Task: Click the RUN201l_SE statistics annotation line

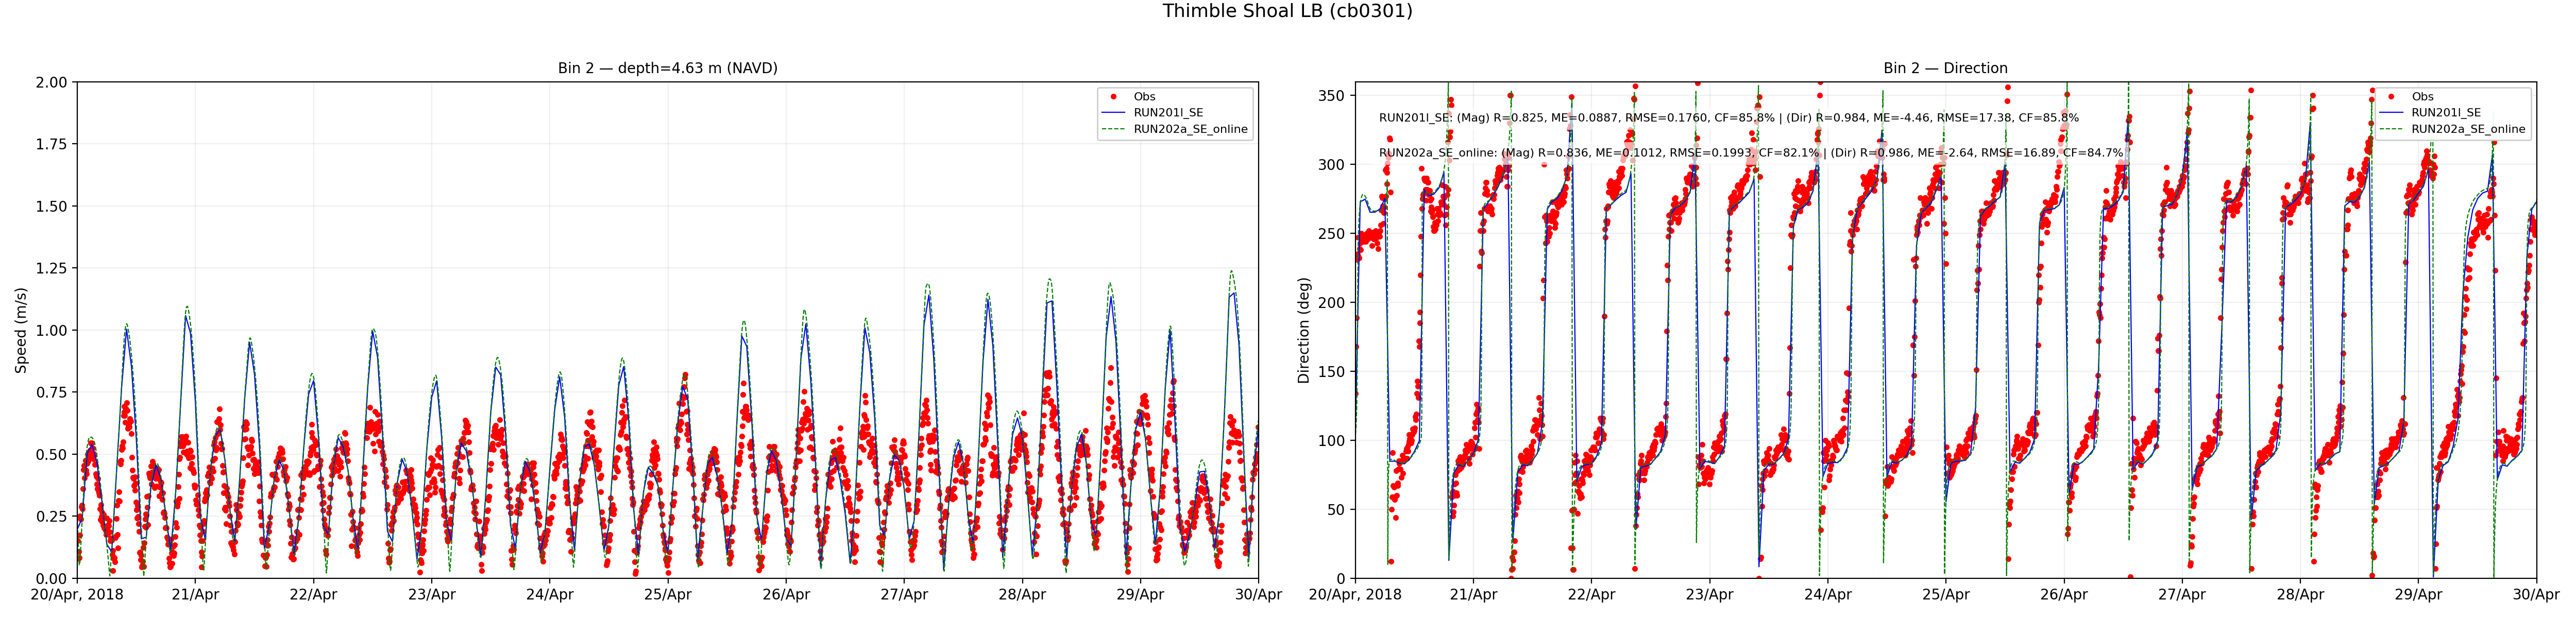Action: (1729, 118)
